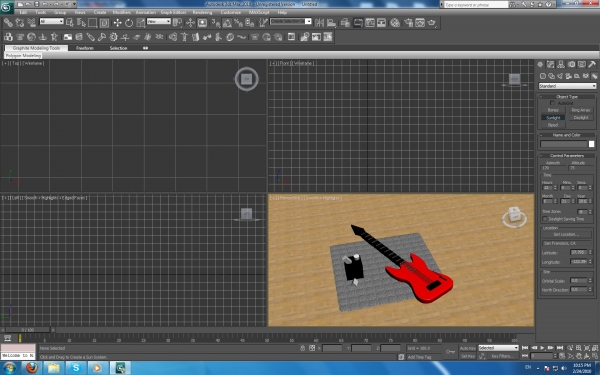Screen dimensions: 600x375
Task: Click the Ring Array button
Action: 581,110
